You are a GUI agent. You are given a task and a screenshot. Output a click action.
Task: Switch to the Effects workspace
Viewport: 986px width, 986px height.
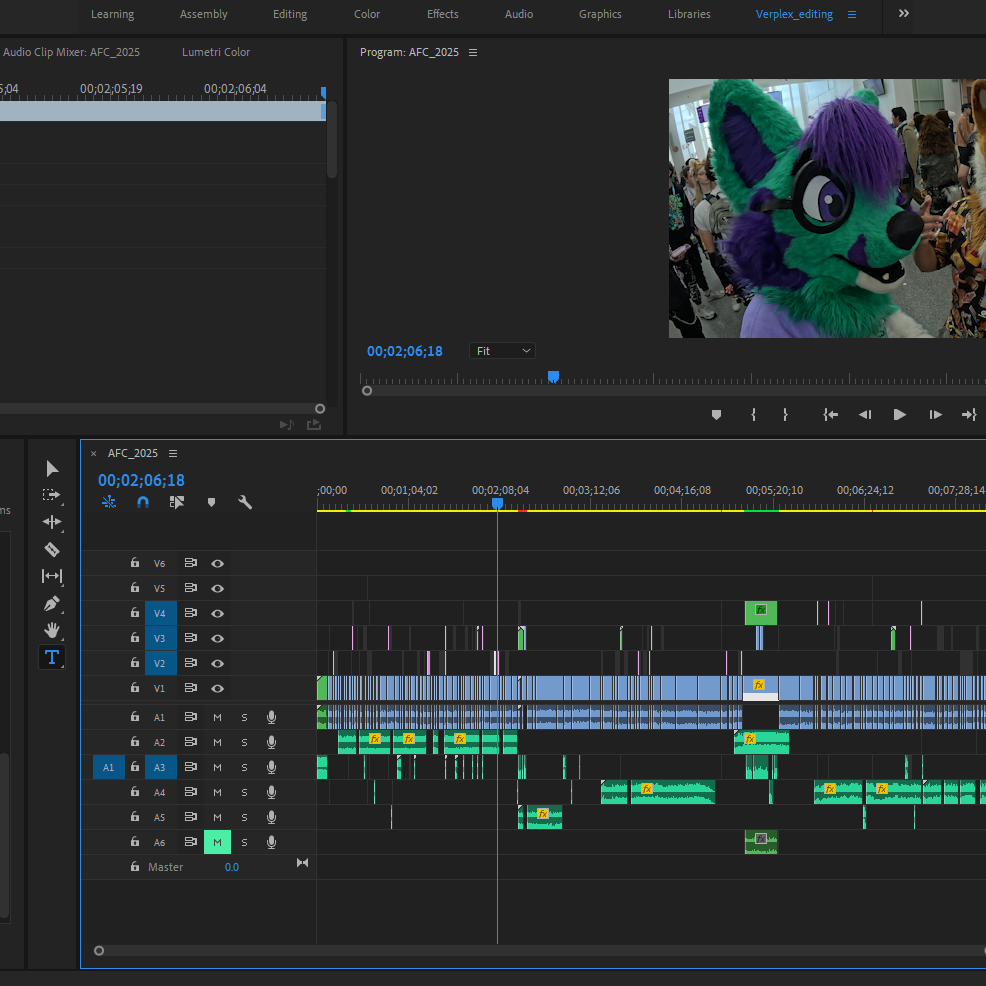click(443, 14)
